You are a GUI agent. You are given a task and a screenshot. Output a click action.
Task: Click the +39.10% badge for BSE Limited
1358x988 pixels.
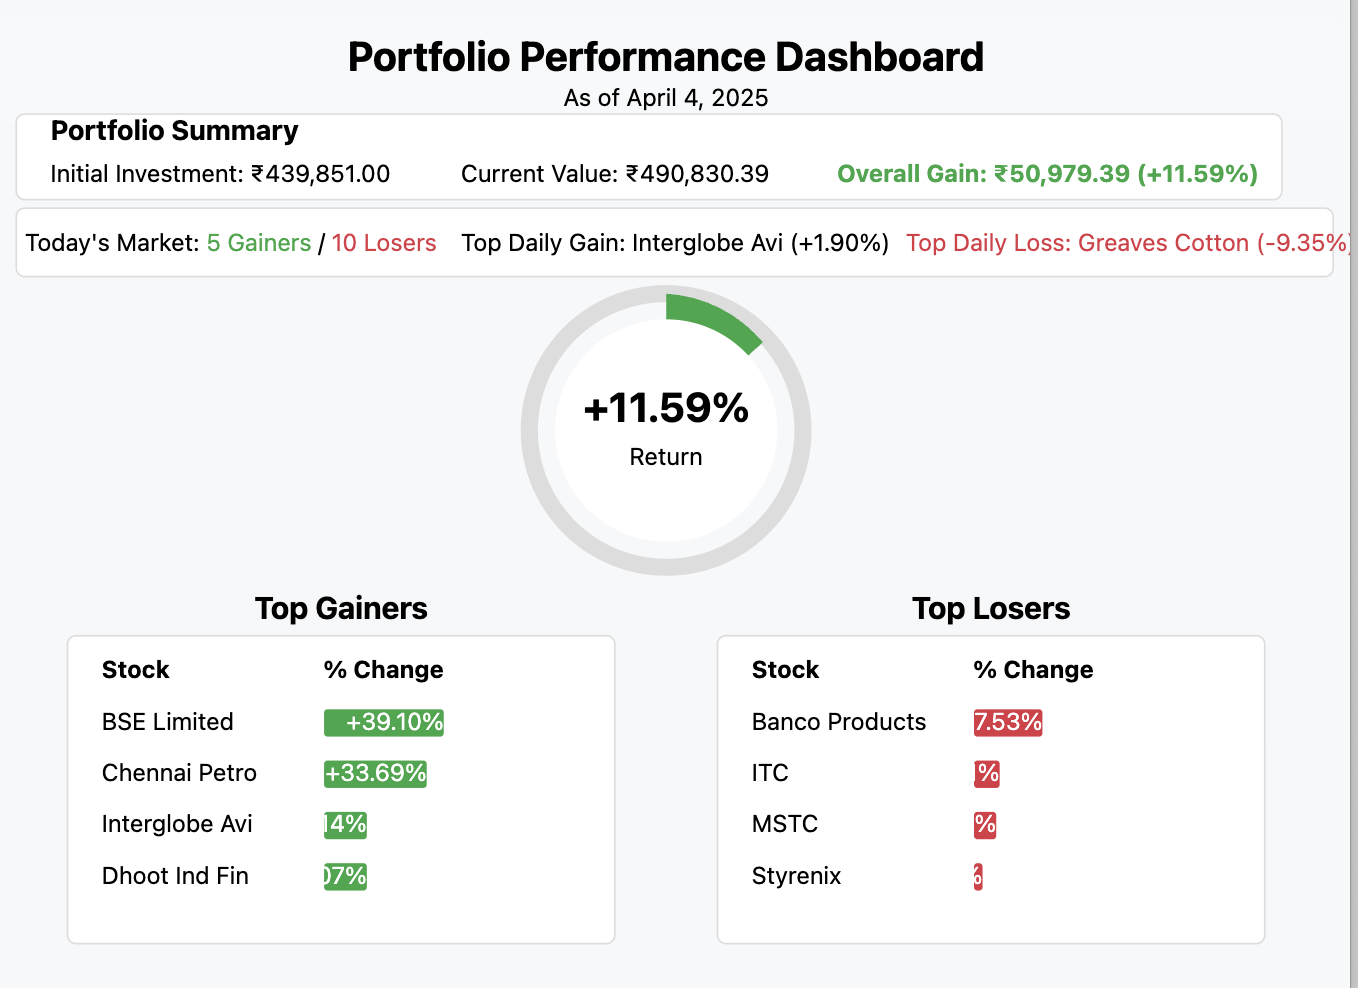coord(383,722)
